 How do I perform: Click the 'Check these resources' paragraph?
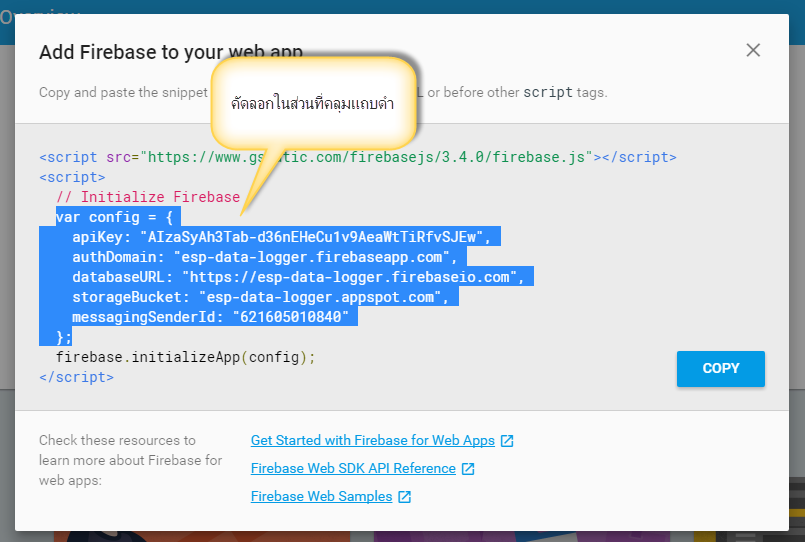click(x=130, y=460)
